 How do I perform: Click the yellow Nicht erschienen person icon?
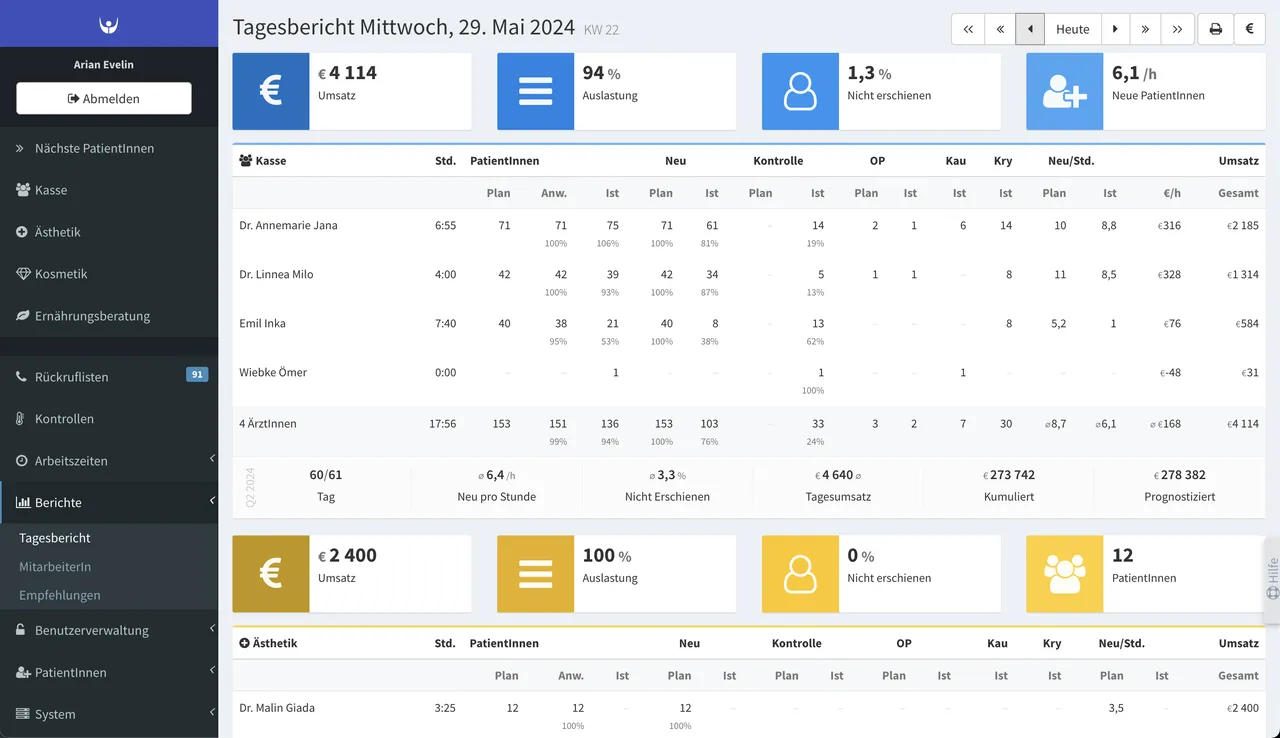click(x=800, y=574)
